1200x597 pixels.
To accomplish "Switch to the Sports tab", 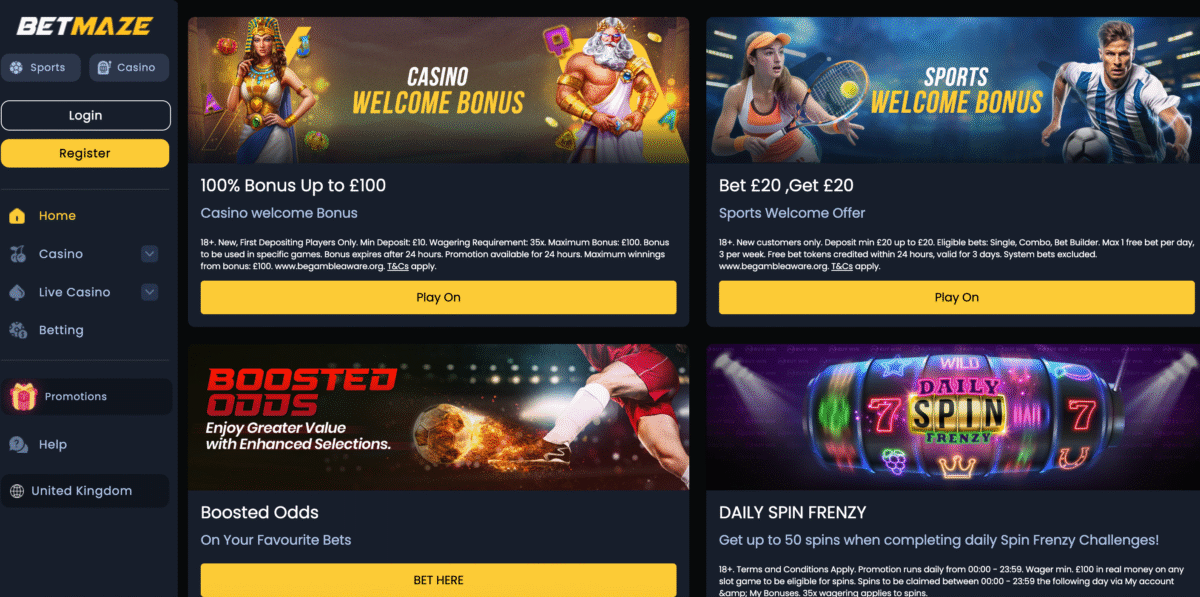I will point(40,67).
